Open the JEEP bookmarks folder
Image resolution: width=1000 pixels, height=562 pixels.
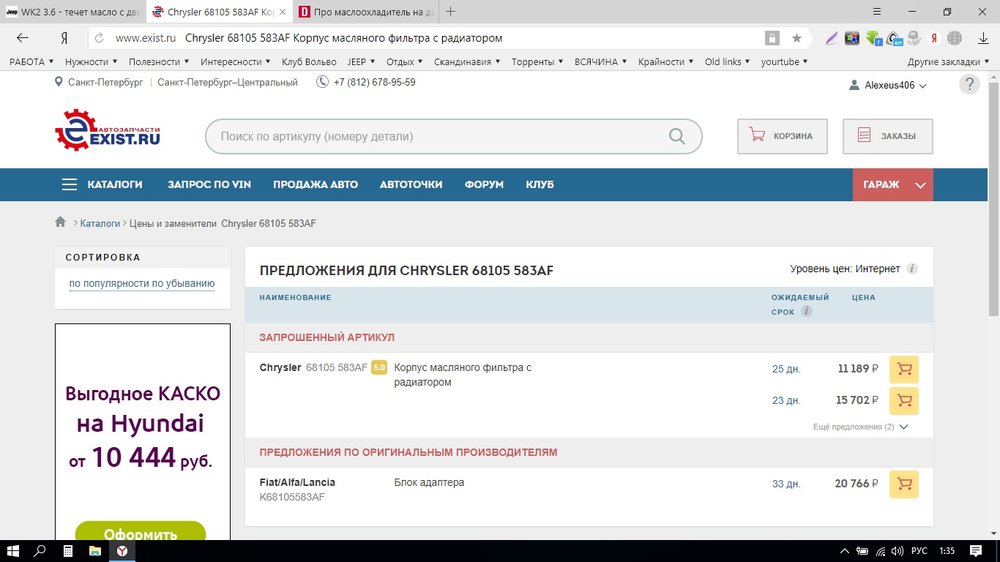click(361, 62)
